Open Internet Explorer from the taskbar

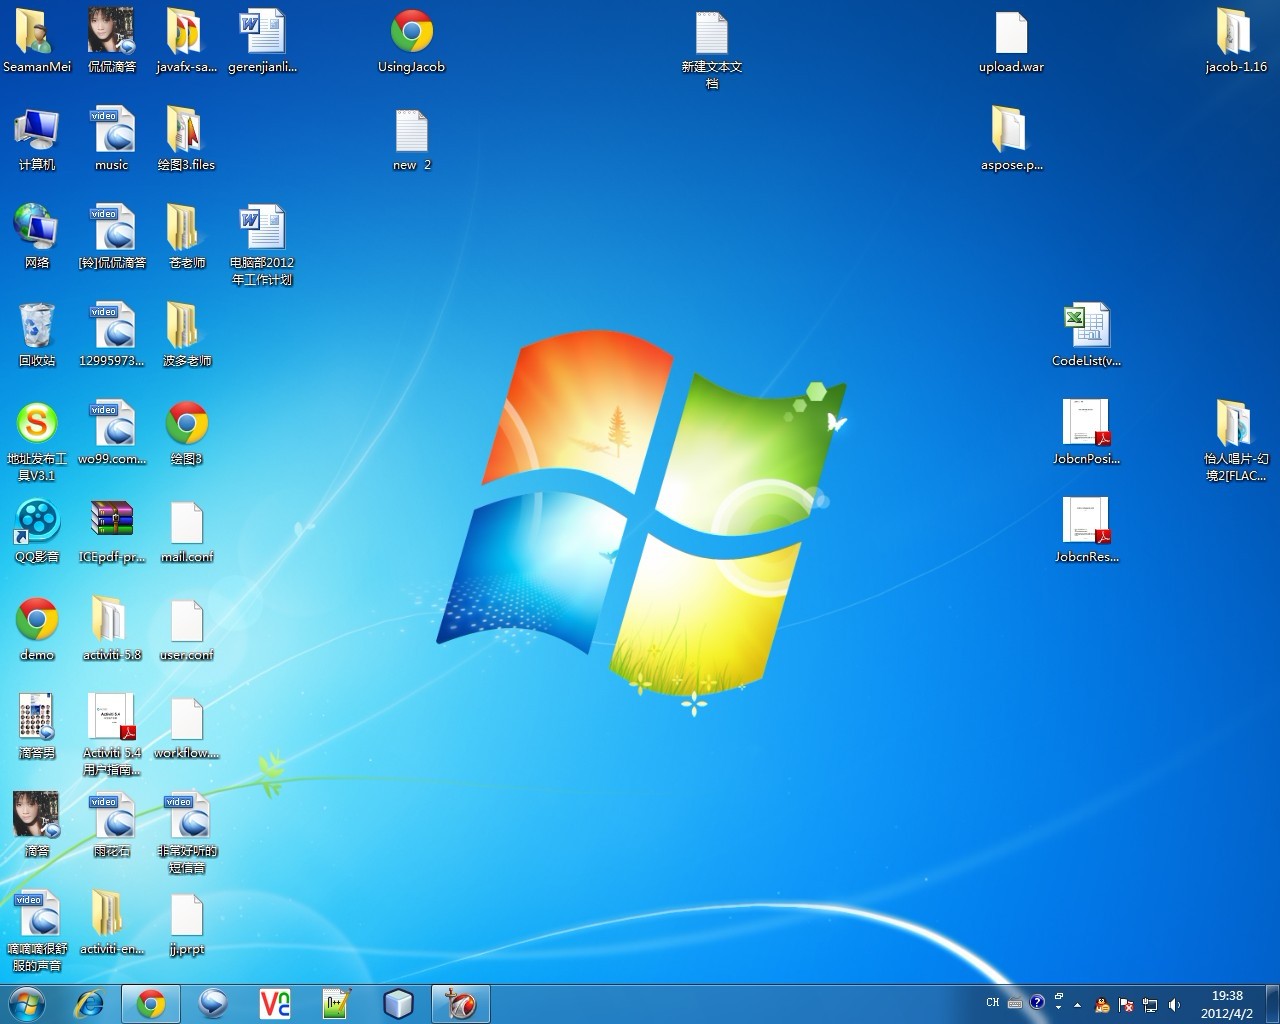click(90, 1004)
